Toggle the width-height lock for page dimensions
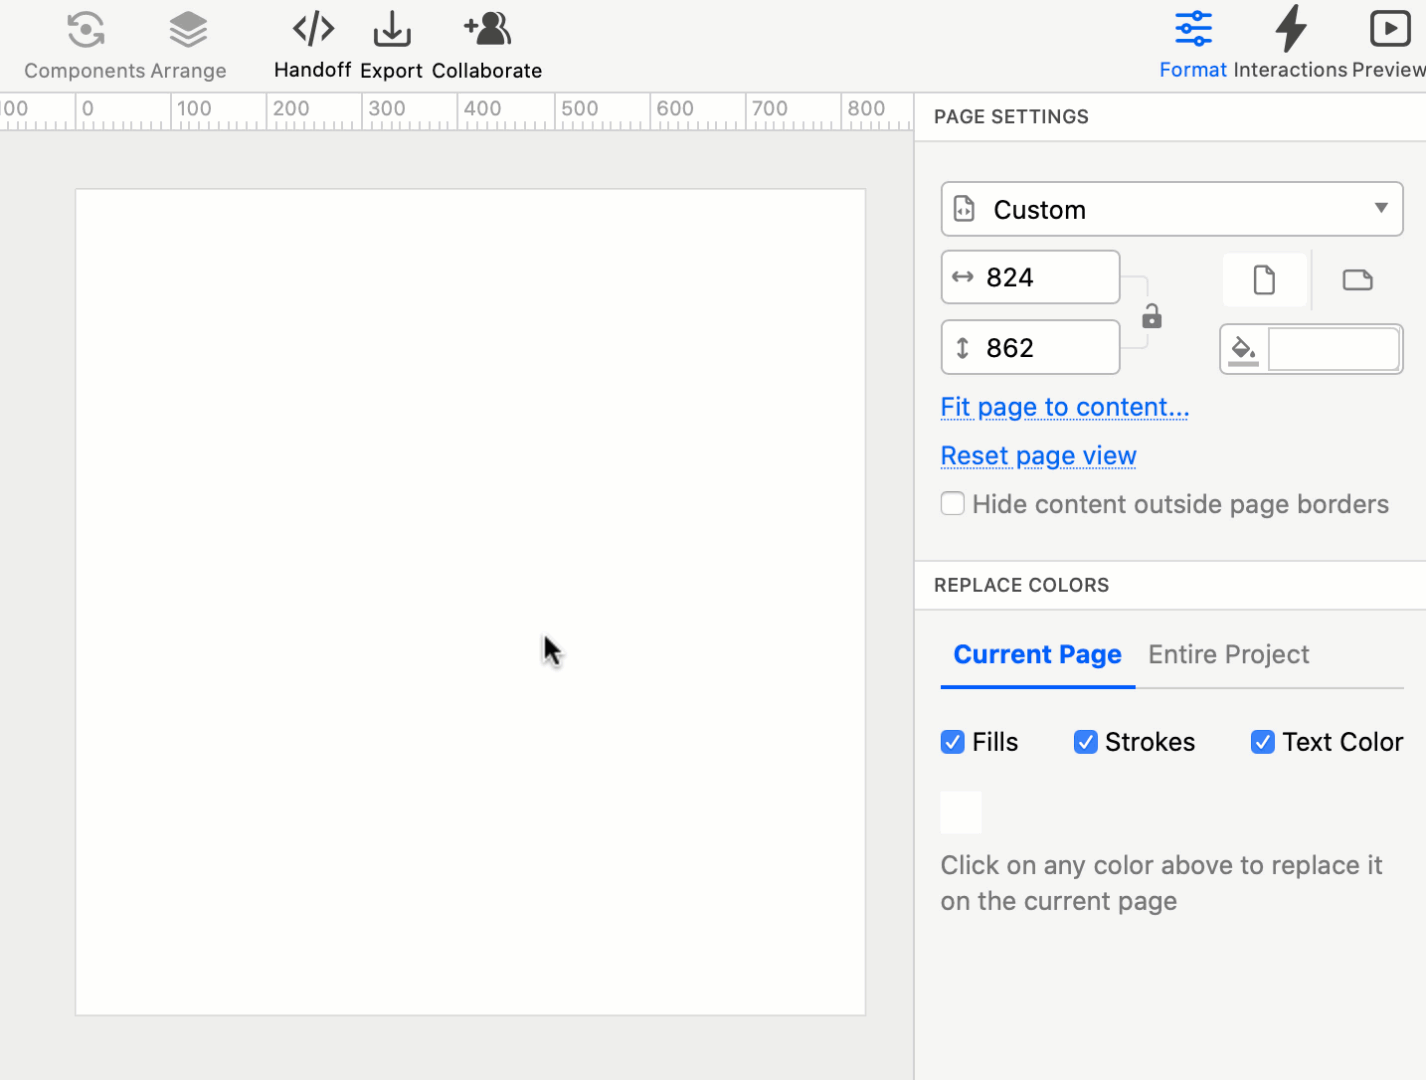This screenshot has width=1426, height=1080. pos(1151,316)
